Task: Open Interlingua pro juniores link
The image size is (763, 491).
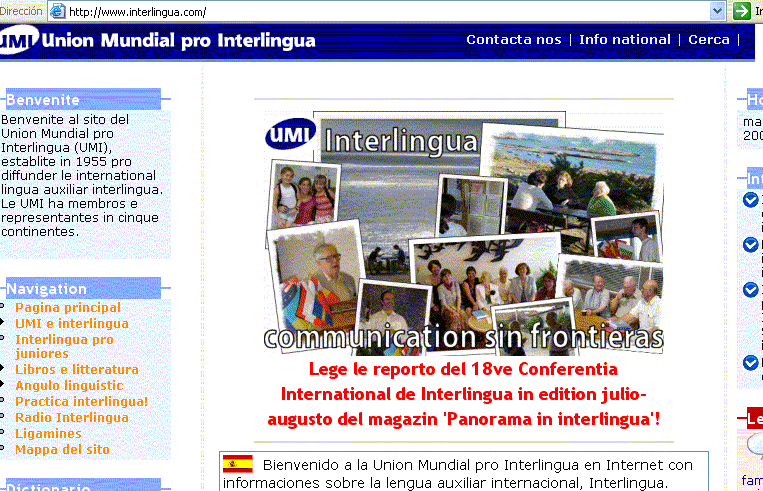Action: (64, 346)
